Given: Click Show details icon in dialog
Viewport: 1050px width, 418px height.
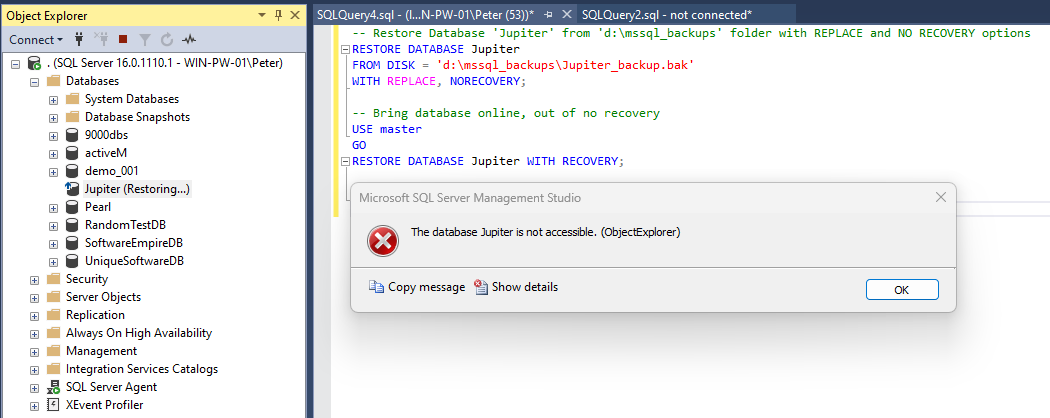Looking at the screenshot, I should [481, 287].
